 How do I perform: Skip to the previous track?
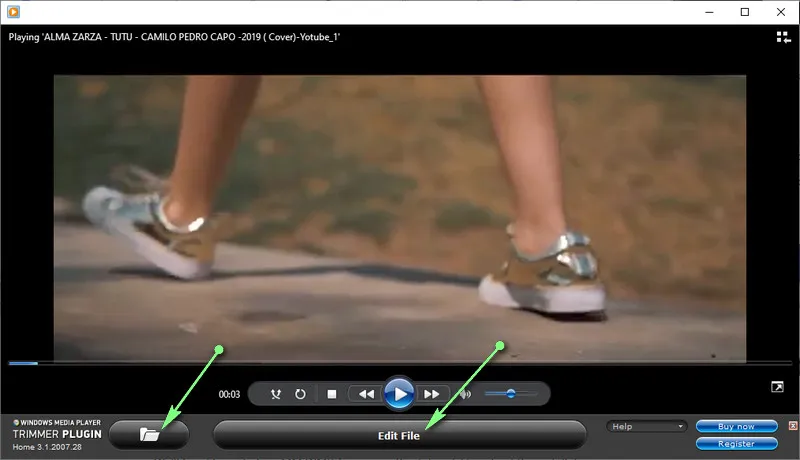366,394
